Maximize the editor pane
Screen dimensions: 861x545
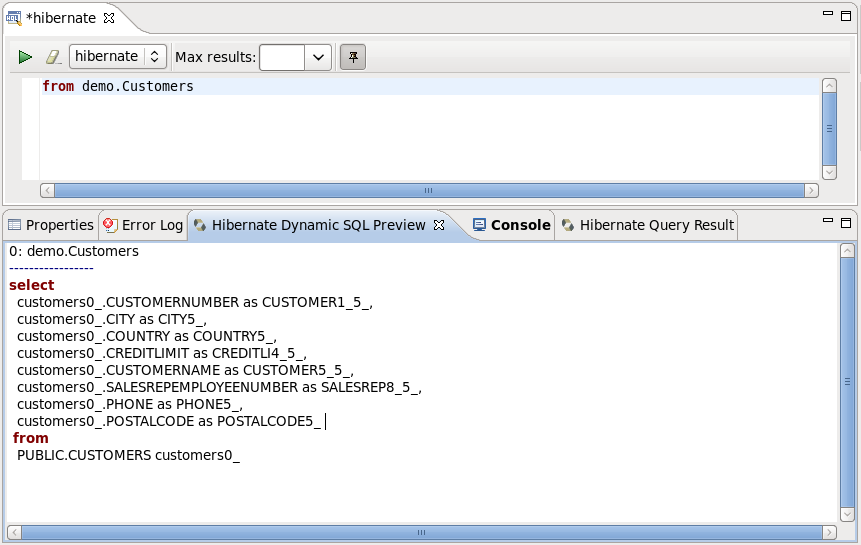click(846, 16)
